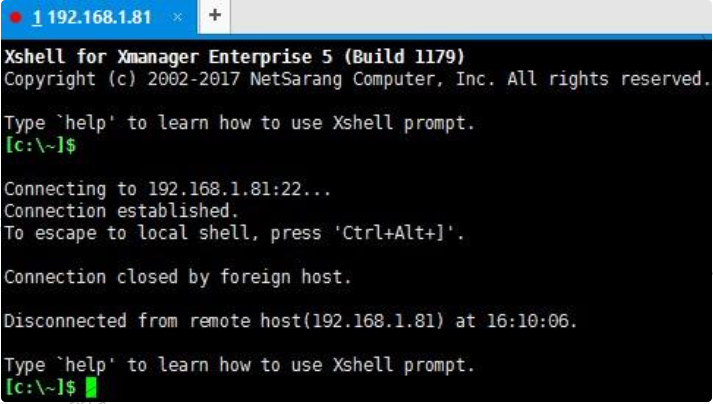
Task: Click the 16:10:06 disconnect timestamp
Action: (532, 321)
